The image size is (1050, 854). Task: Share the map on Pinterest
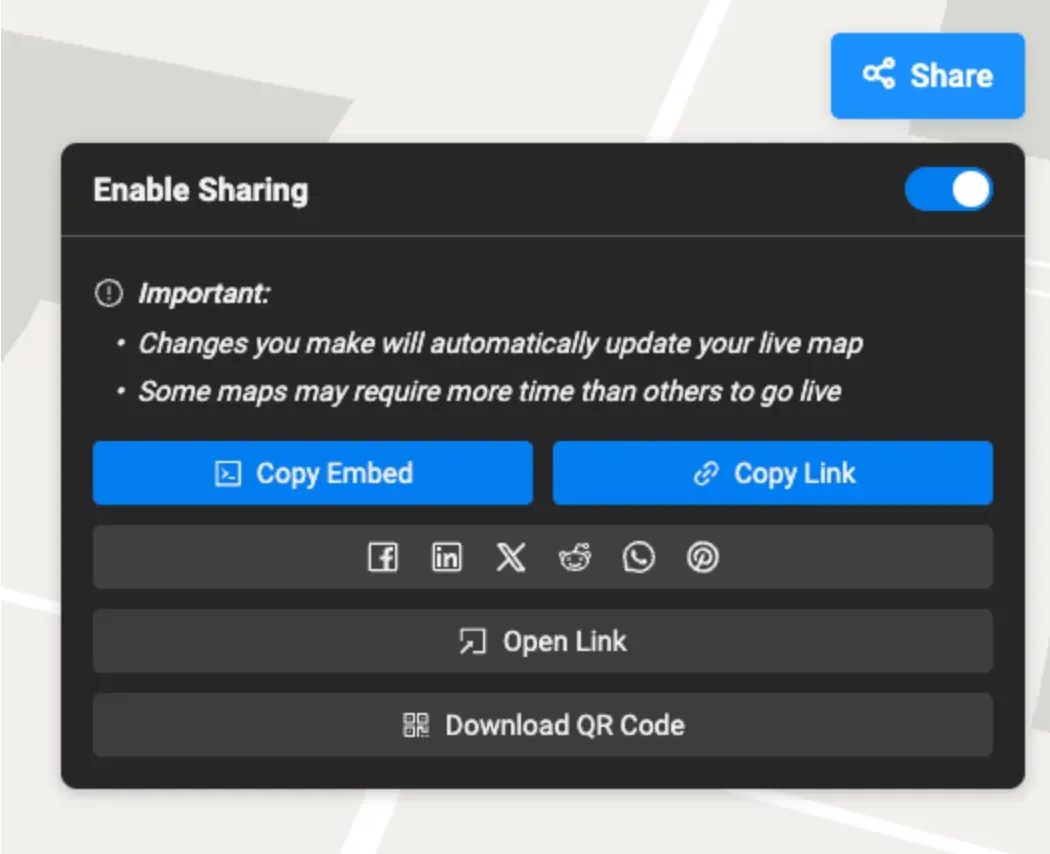[703, 557]
